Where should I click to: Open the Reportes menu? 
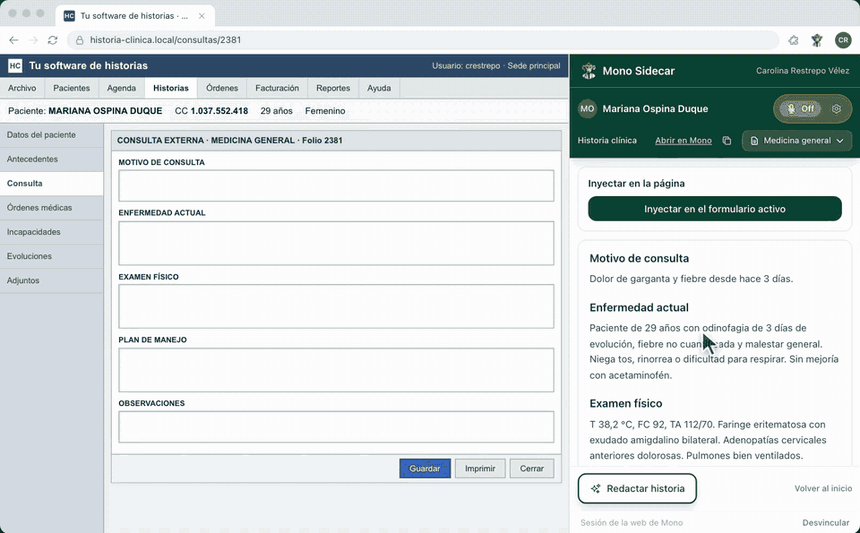[x=333, y=88]
